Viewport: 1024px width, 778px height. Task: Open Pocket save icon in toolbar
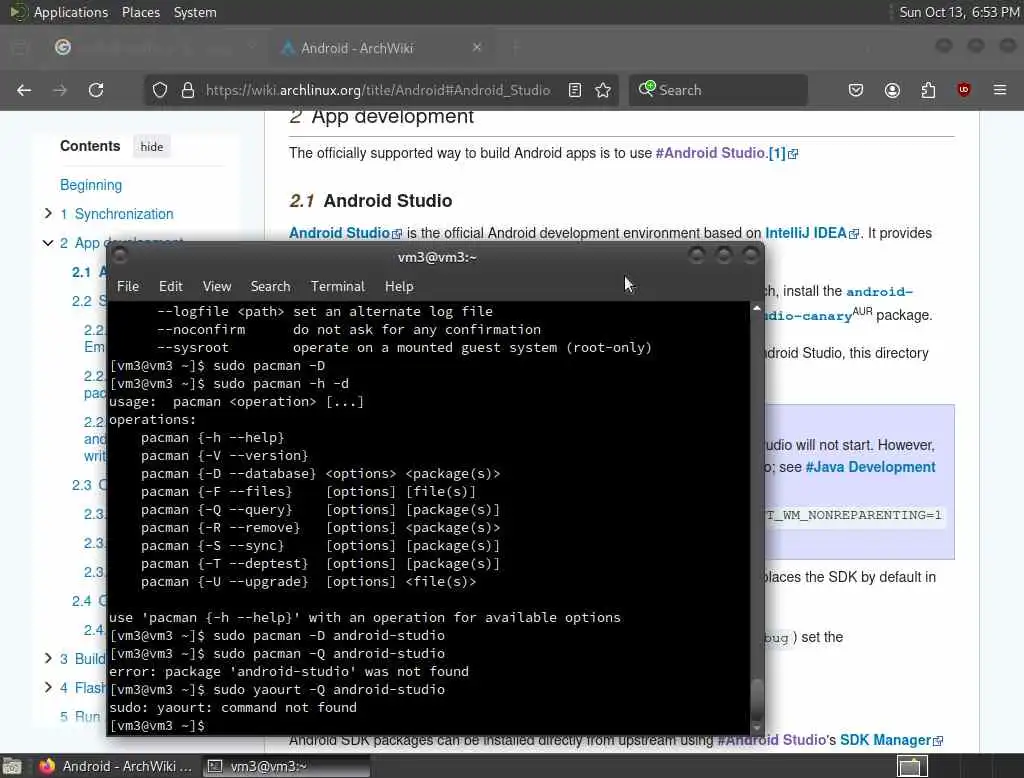click(x=856, y=90)
